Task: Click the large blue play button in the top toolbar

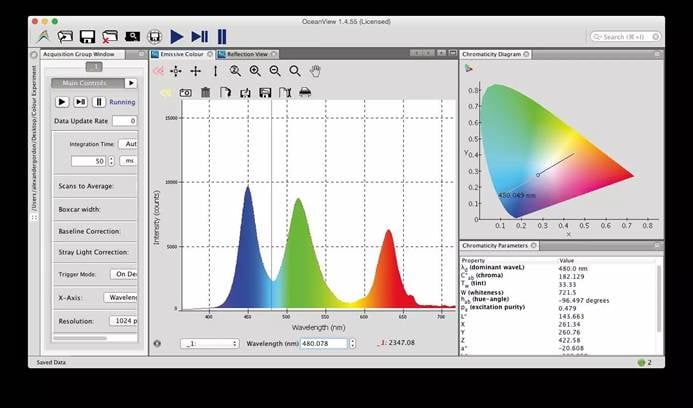Action: click(x=177, y=37)
